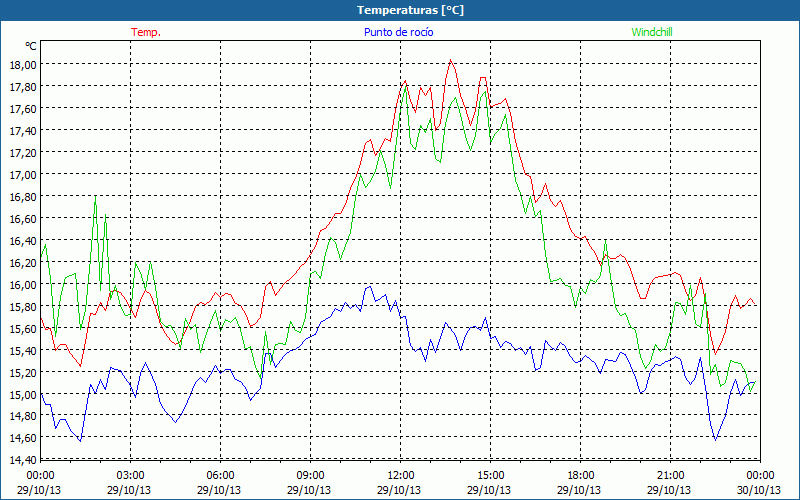The width and height of the screenshot is (800, 500).
Task: Click the 15,20 y-axis value
Action: [23, 372]
